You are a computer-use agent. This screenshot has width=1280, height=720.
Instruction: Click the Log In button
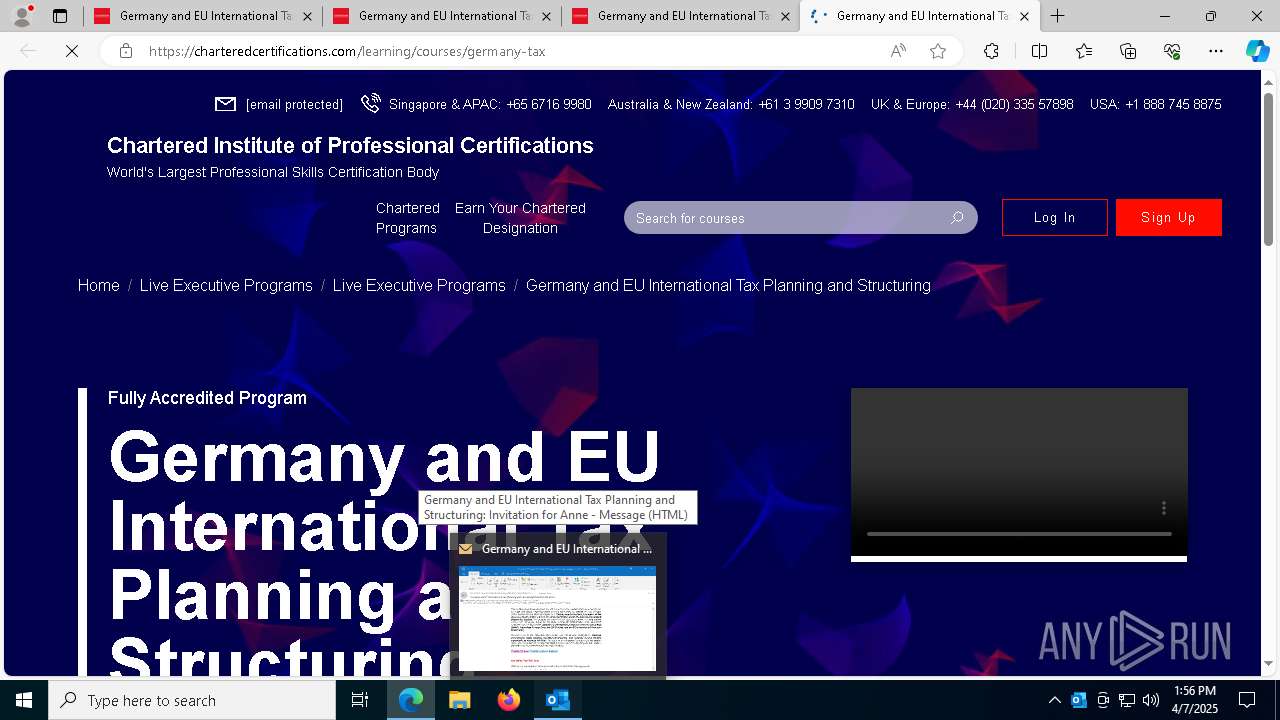click(1054, 217)
